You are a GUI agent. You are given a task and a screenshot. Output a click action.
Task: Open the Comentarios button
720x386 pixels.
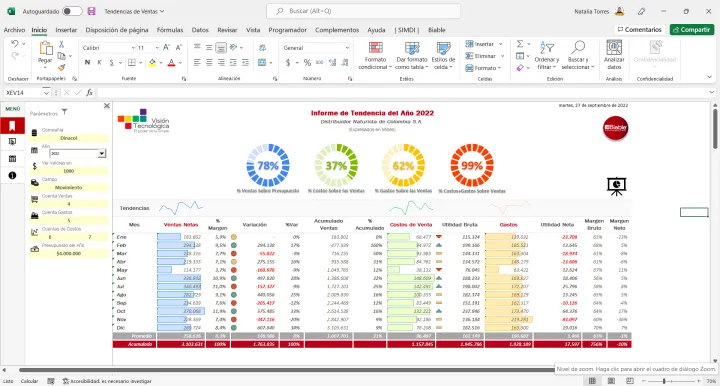click(x=640, y=29)
